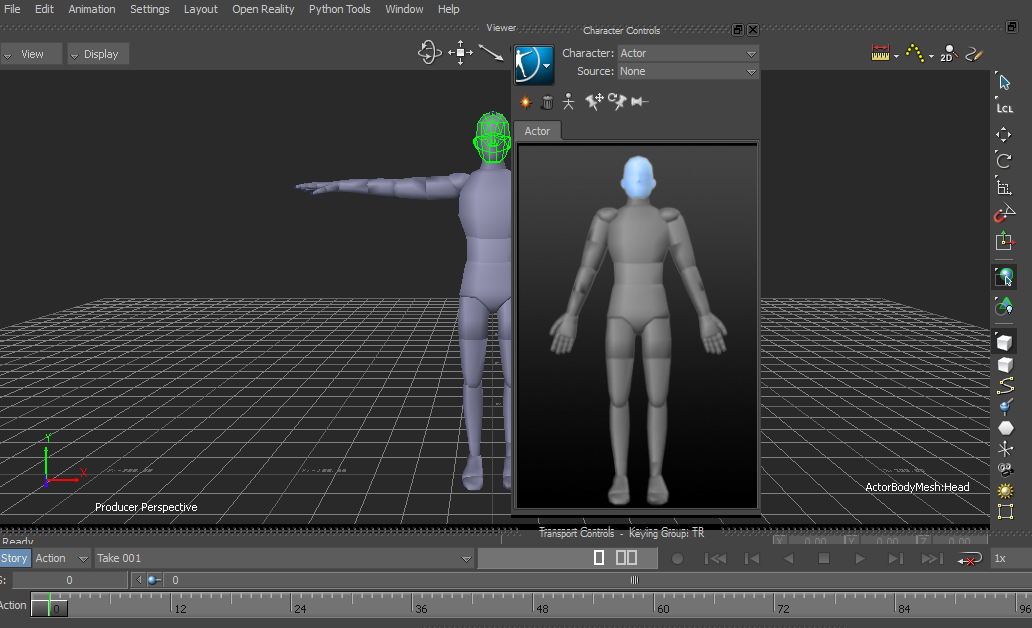Click the viewer orbit icon
The width and height of the screenshot is (1032, 628).
pyautogui.click(x=429, y=53)
